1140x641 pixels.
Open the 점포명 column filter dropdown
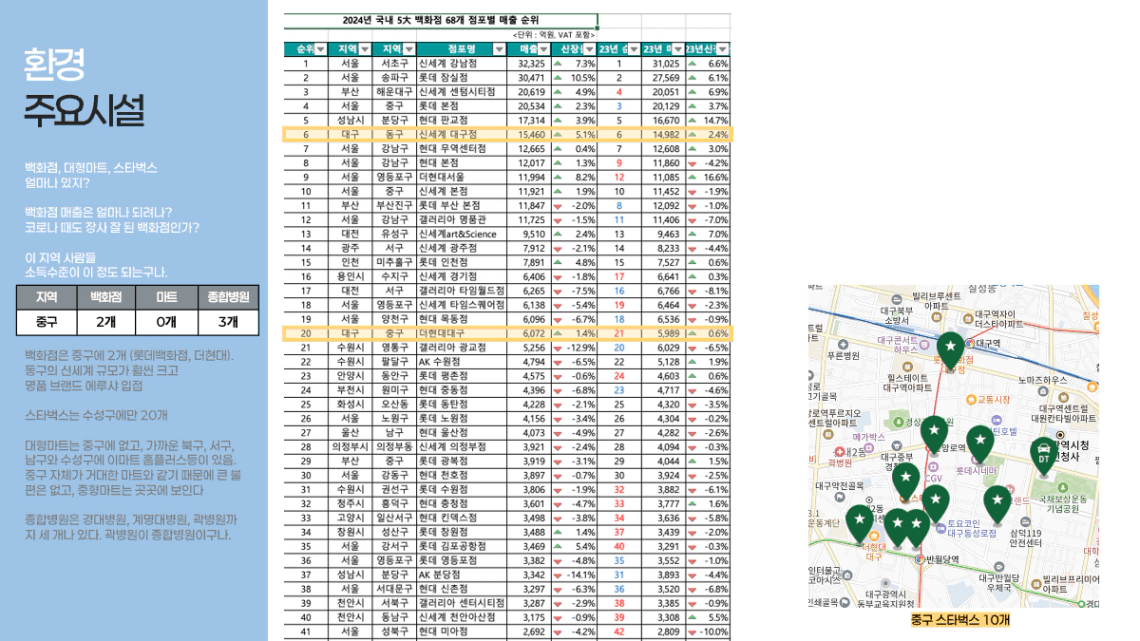[499, 49]
